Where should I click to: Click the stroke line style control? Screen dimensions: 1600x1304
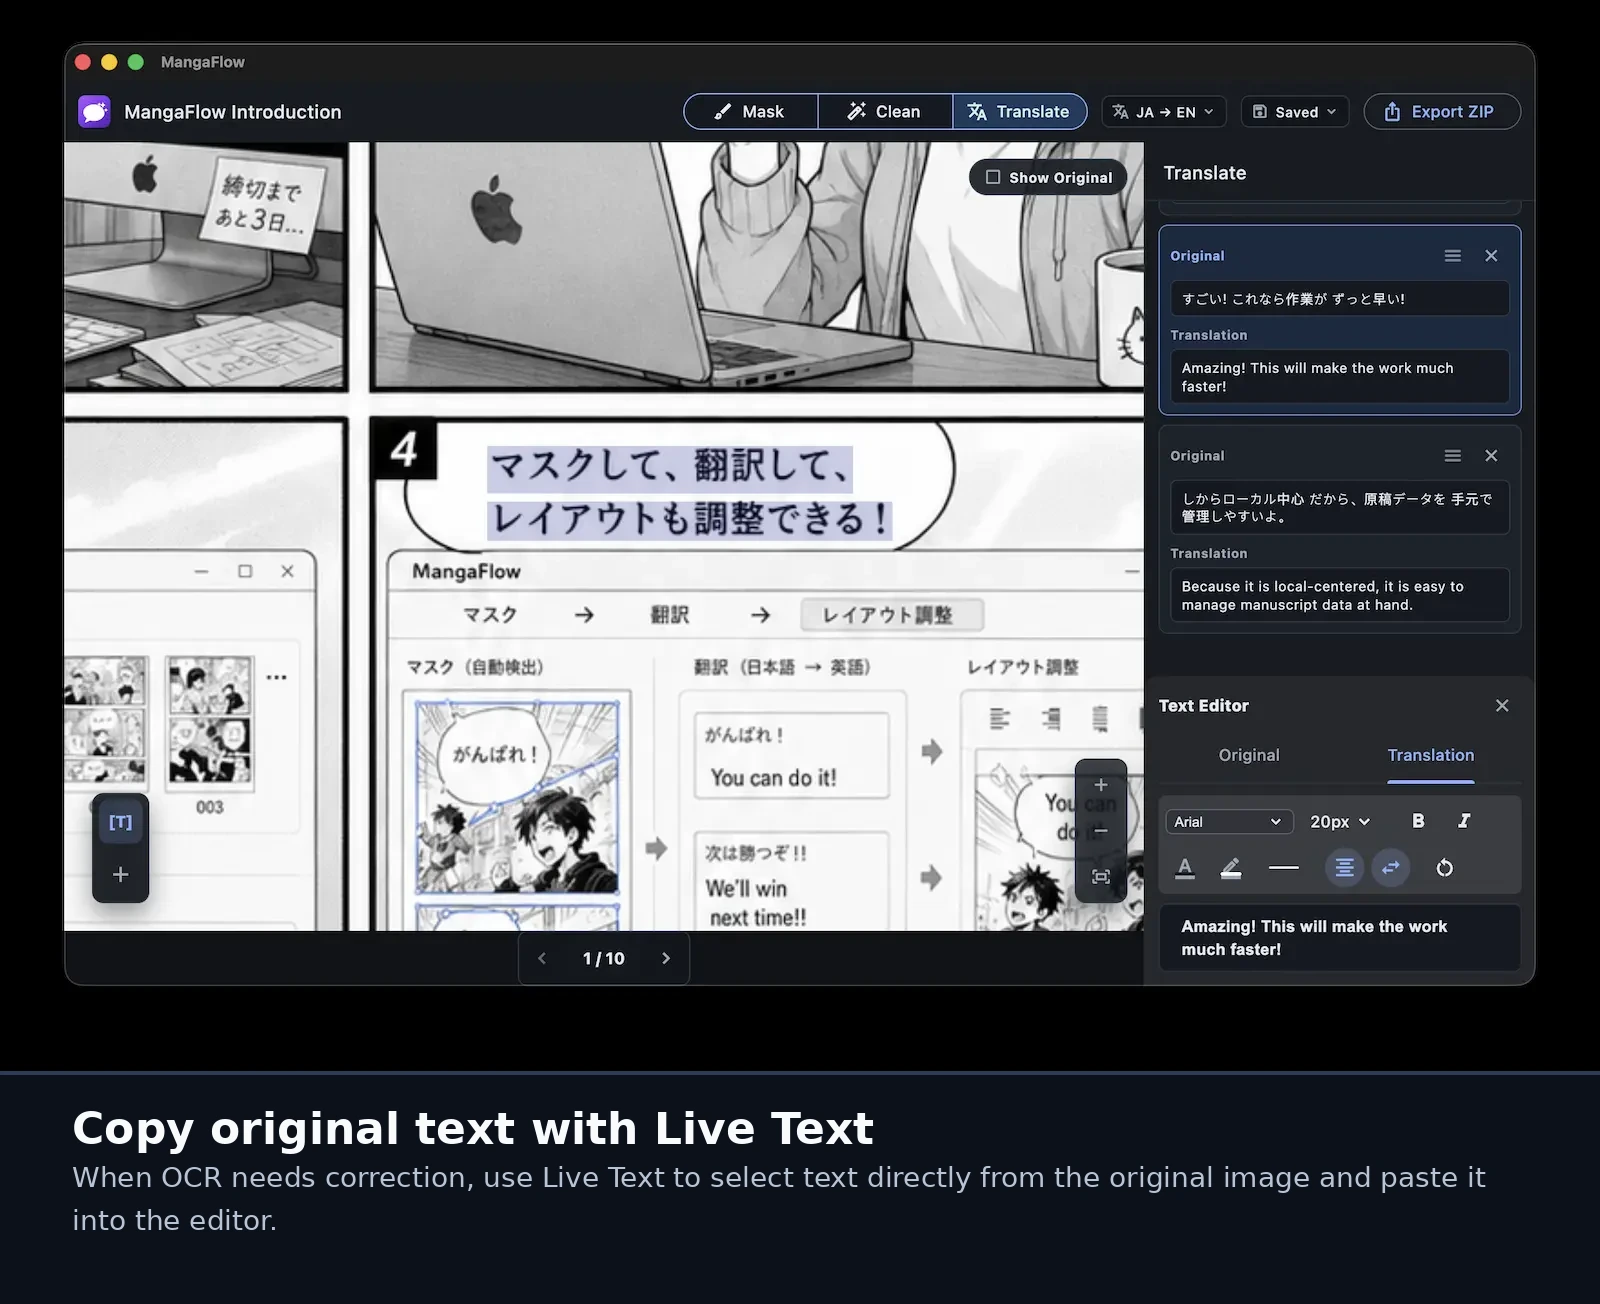click(x=1283, y=868)
